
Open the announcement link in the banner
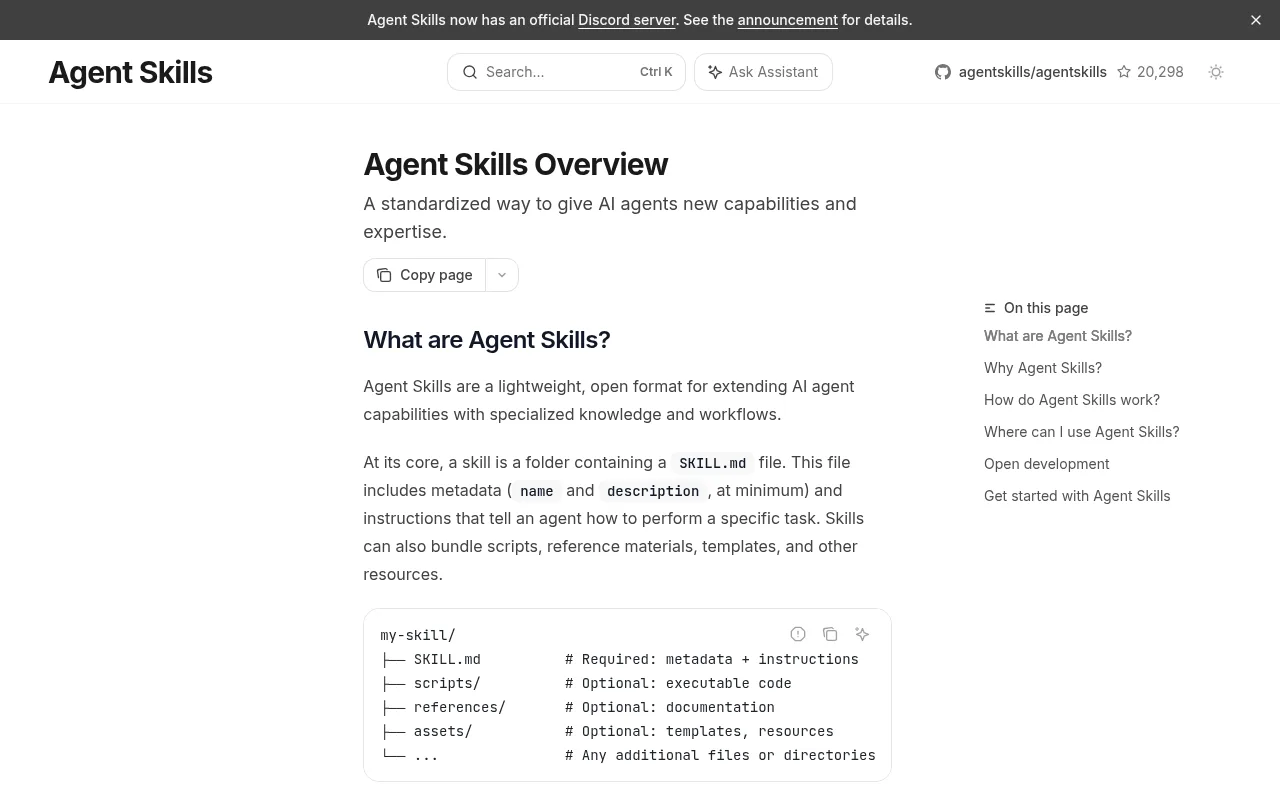pyautogui.click(x=787, y=20)
